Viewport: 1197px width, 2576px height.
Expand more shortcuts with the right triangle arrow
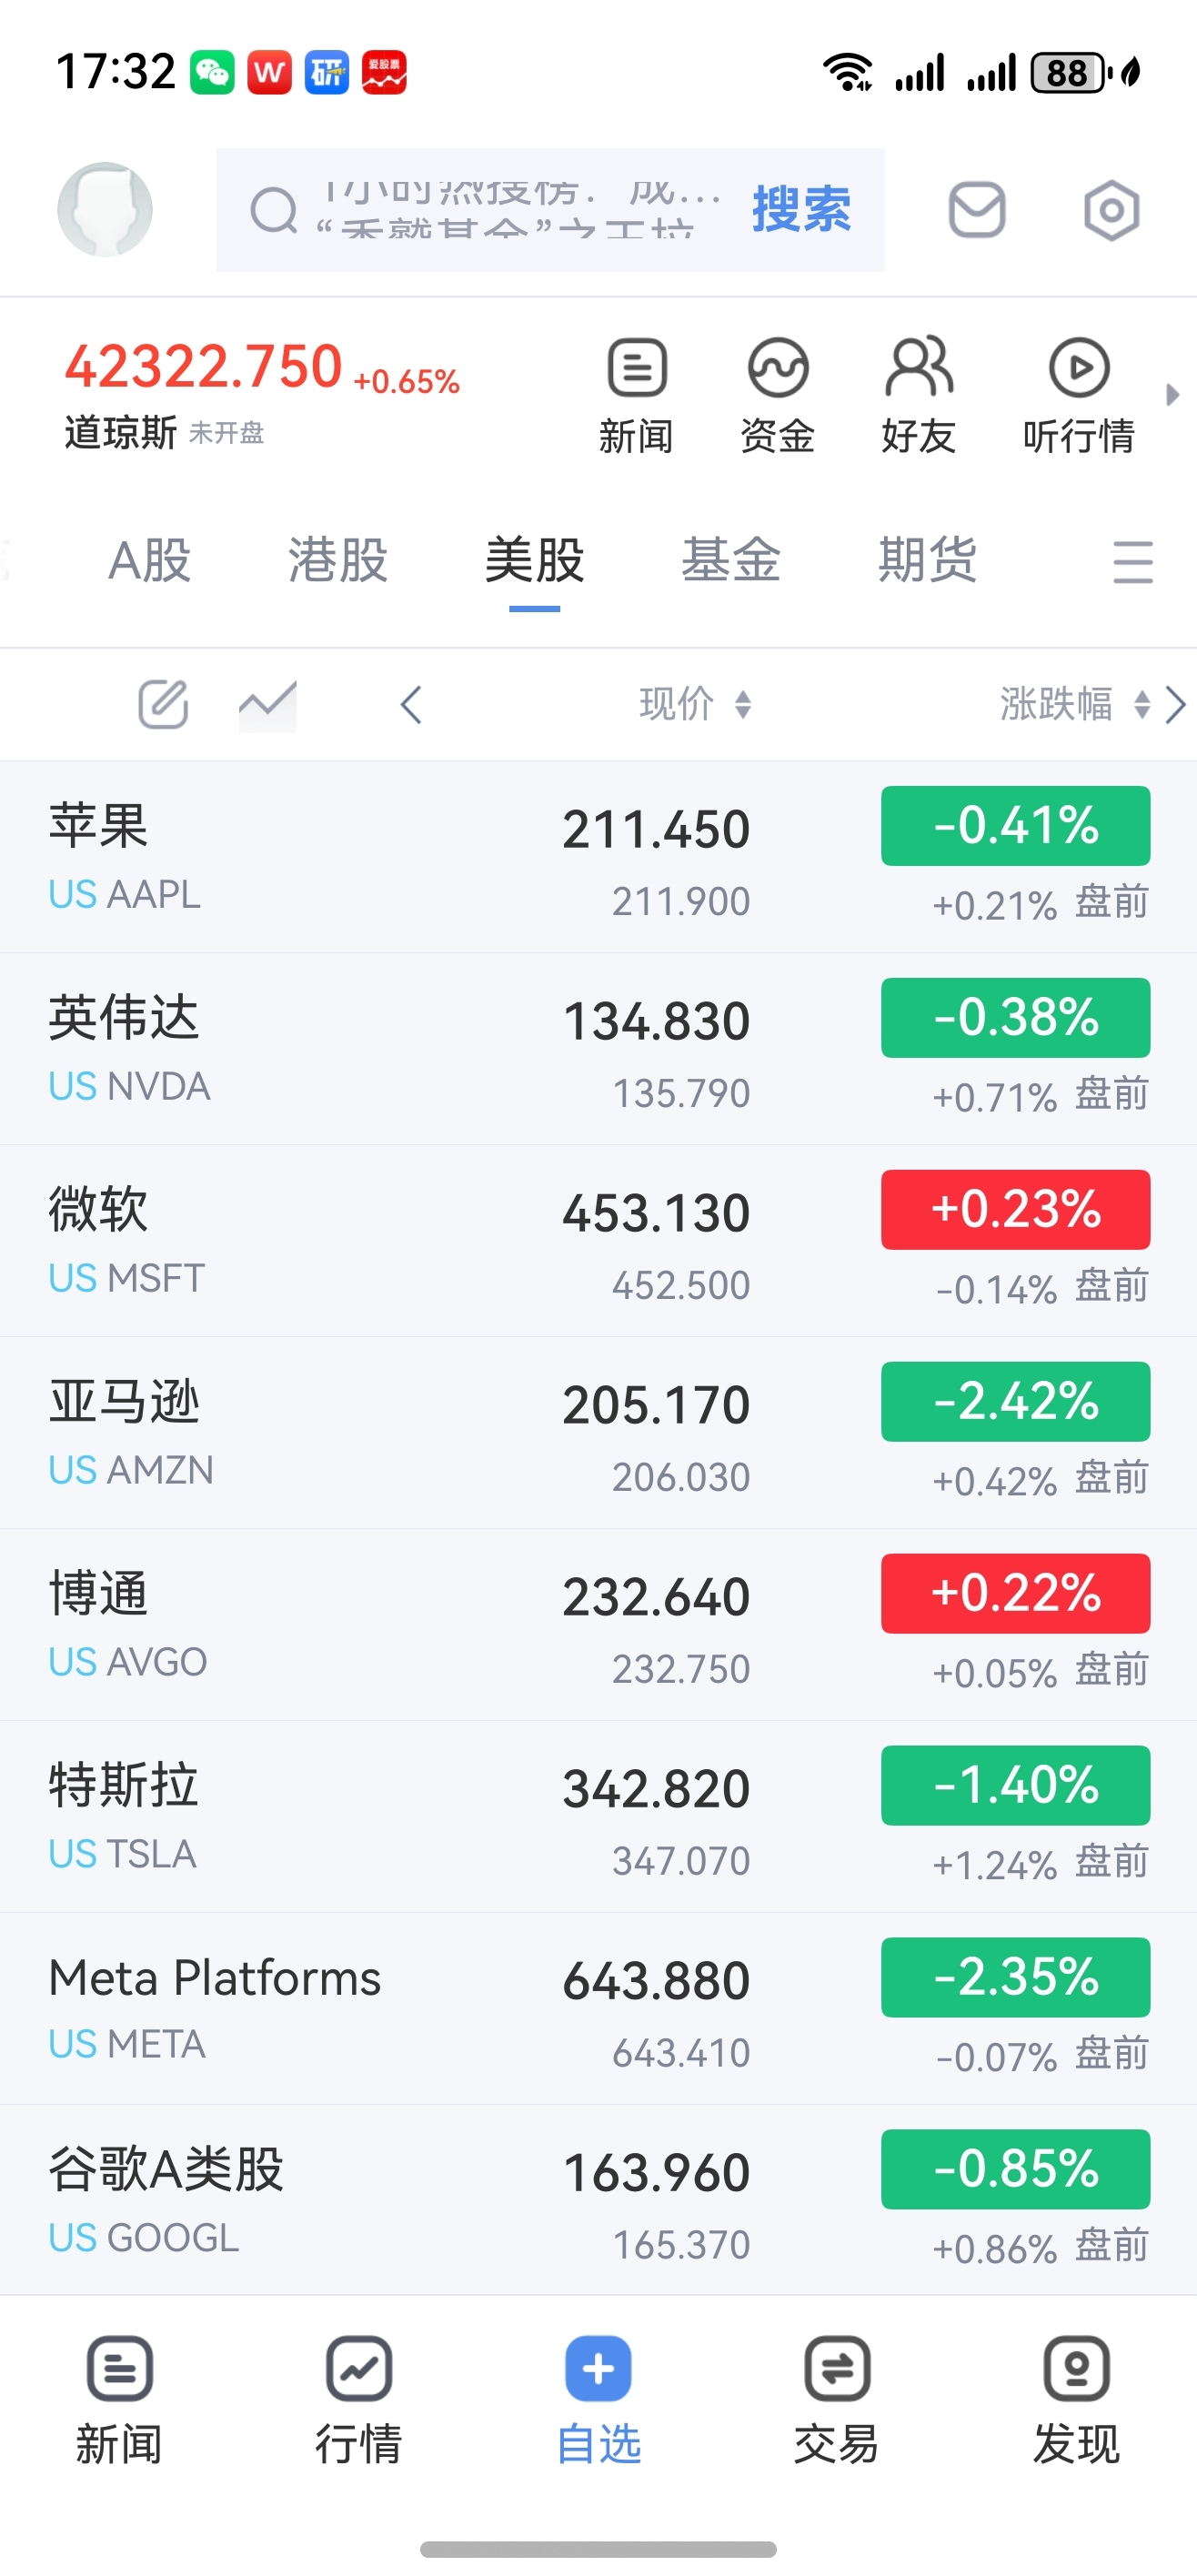[x=1172, y=394]
